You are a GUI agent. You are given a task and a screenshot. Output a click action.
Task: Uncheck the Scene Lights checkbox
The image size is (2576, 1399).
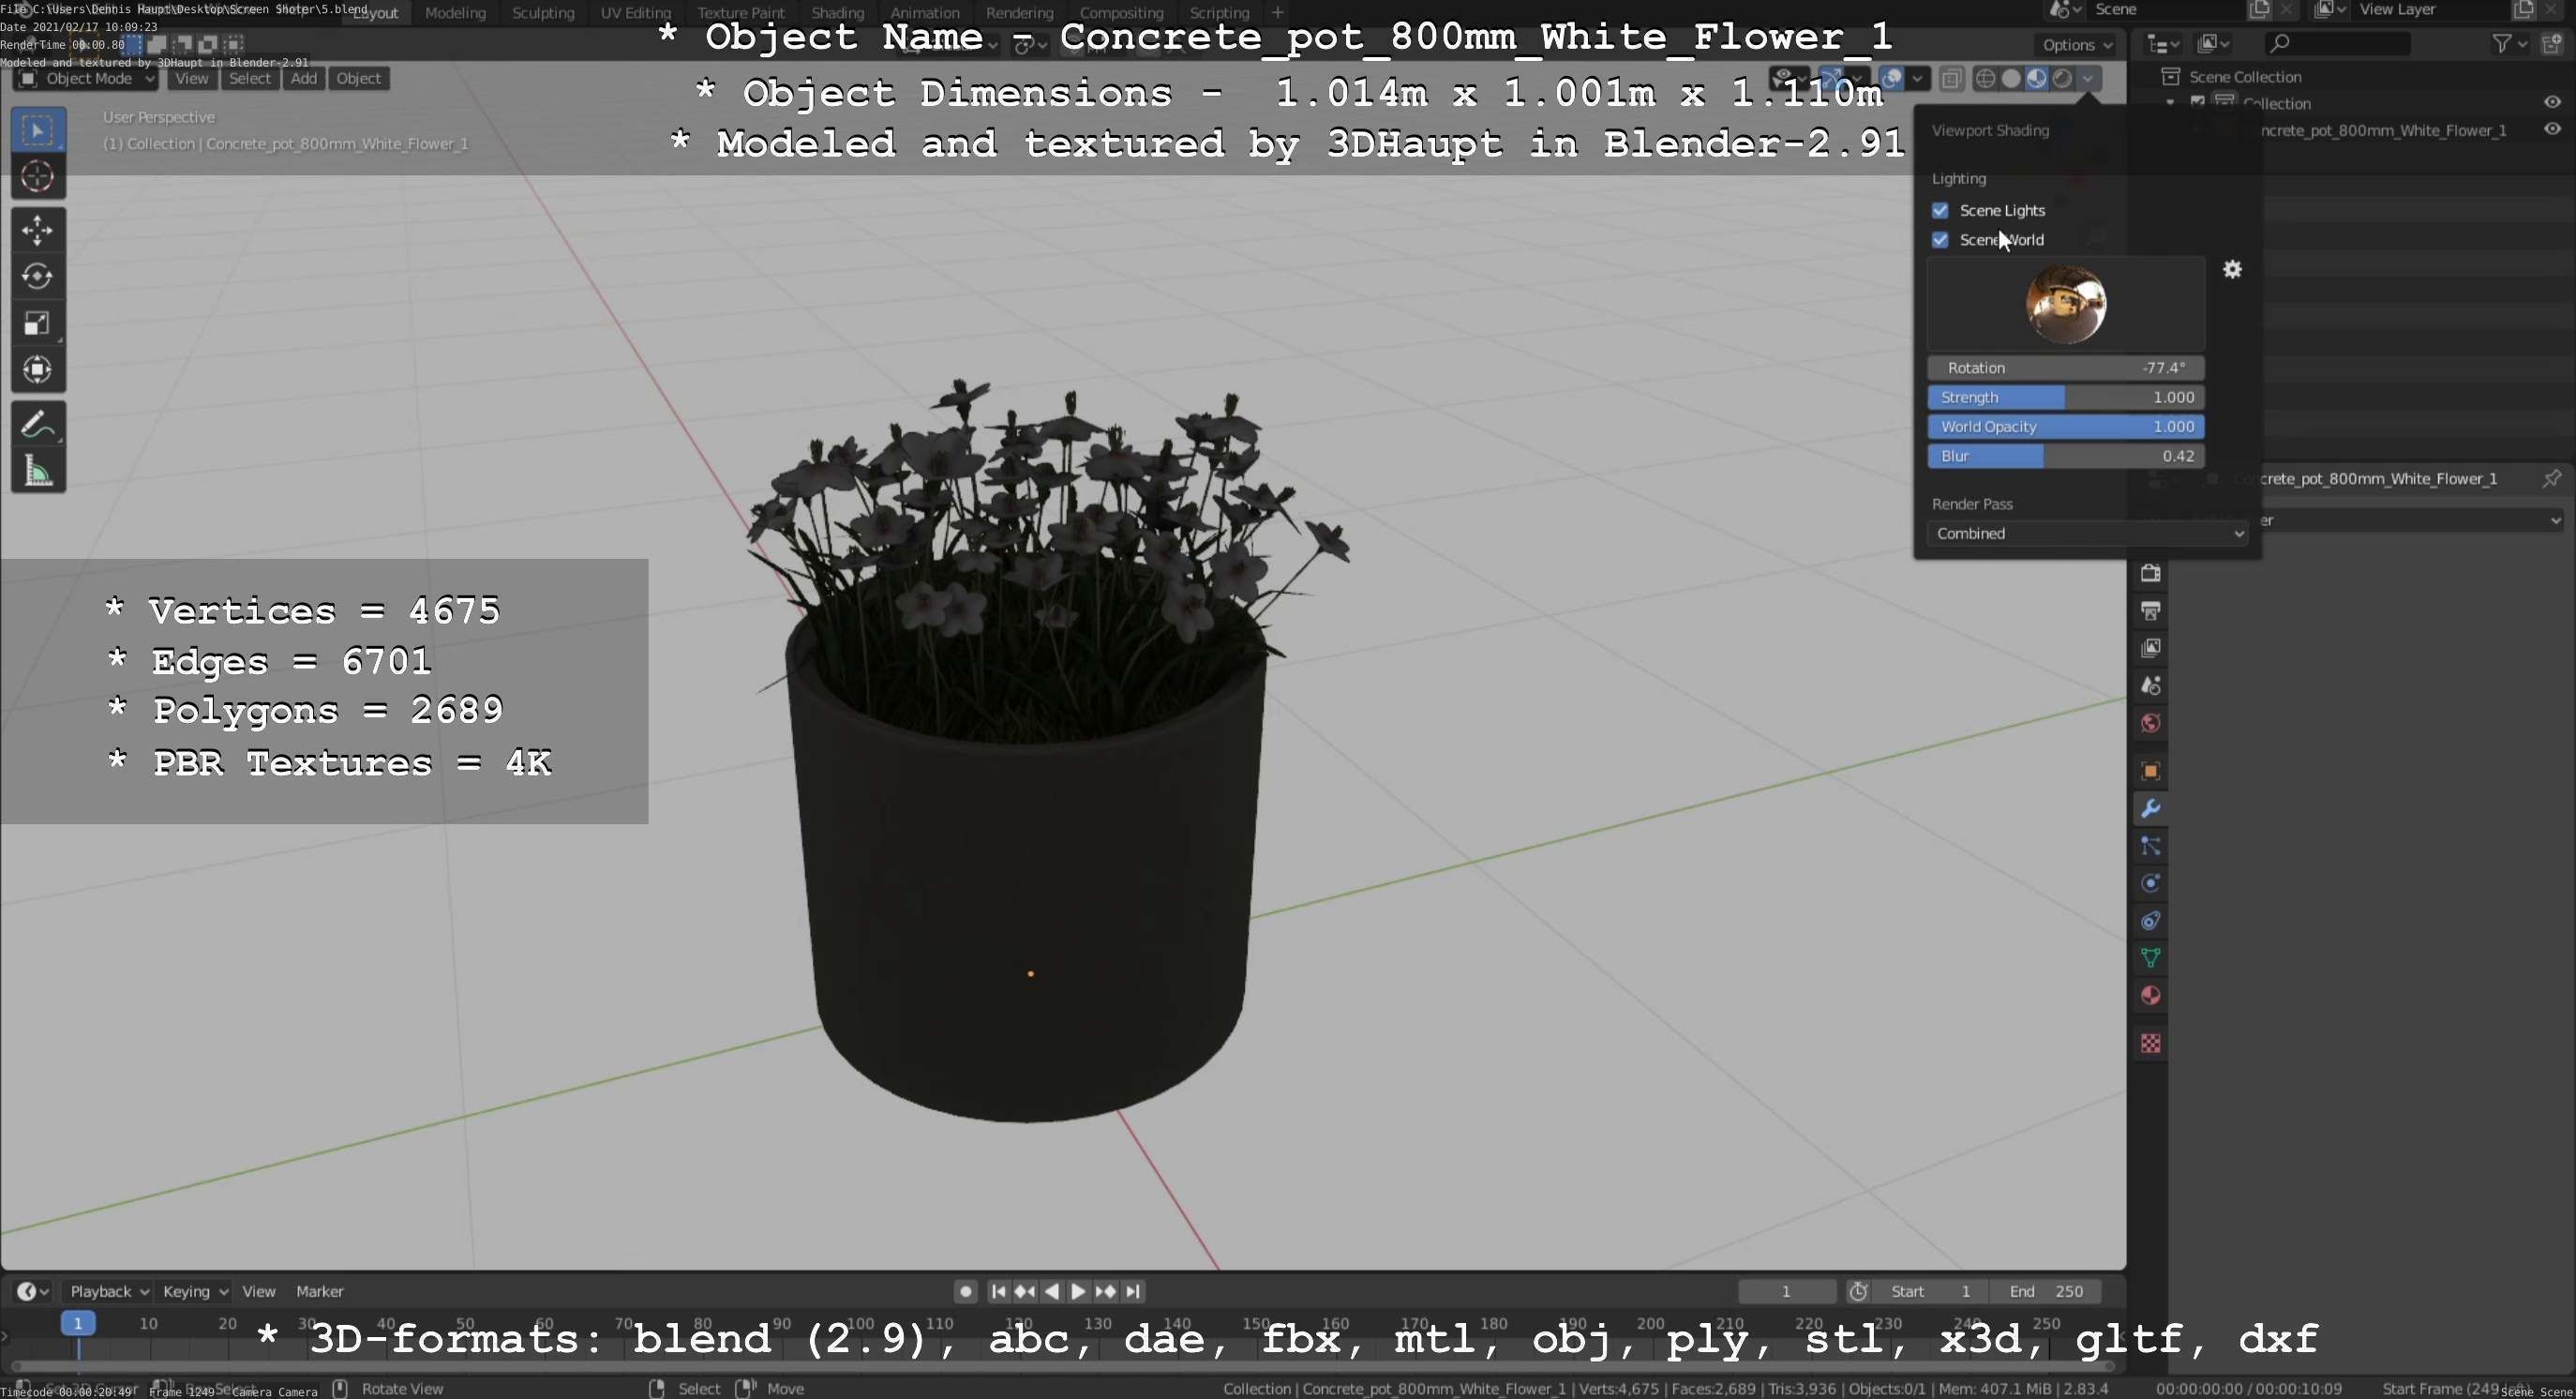(x=1940, y=210)
